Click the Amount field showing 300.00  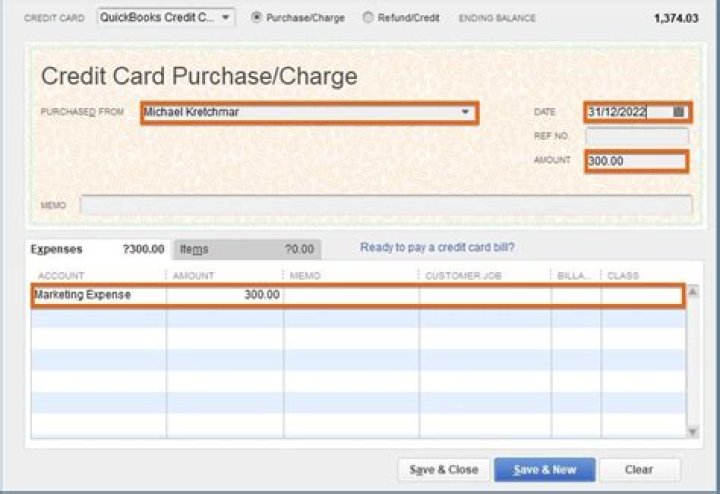pyautogui.click(x=636, y=161)
